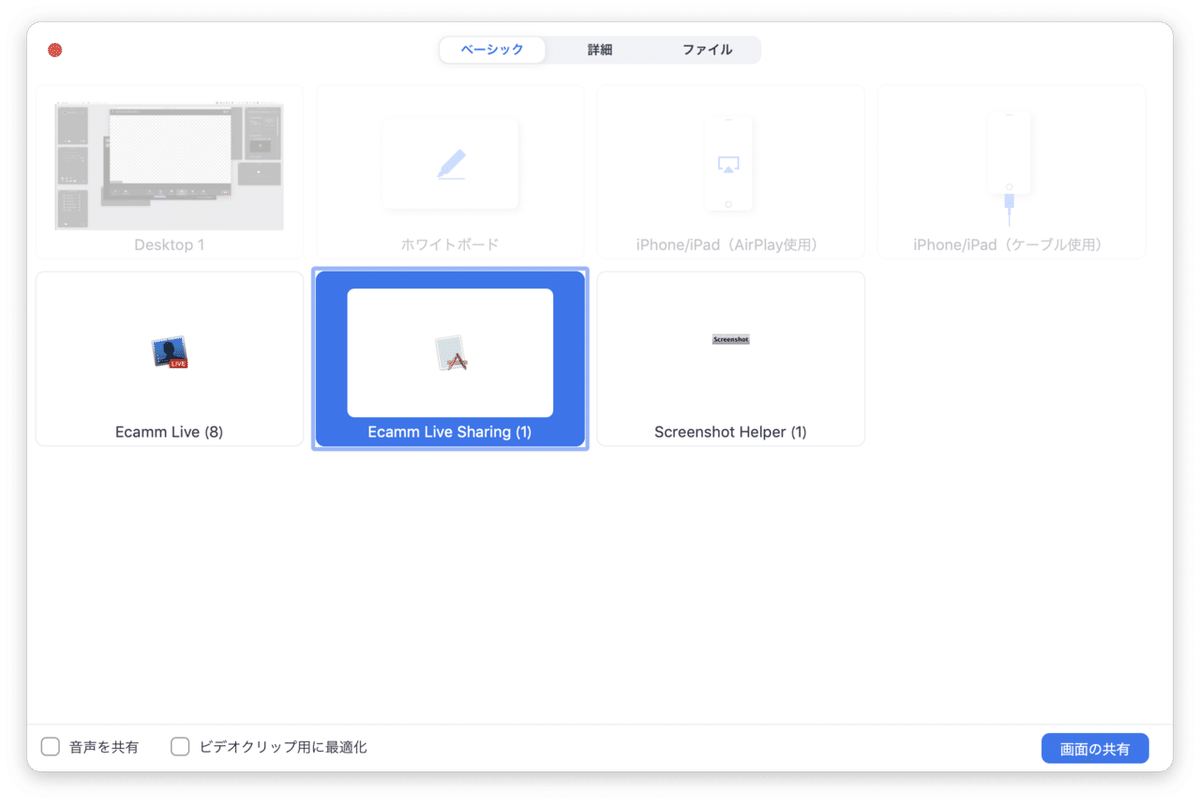The width and height of the screenshot is (1200, 803).
Task: Enable the 音声を共有 checkbox
Action: [x=50, y=747]
